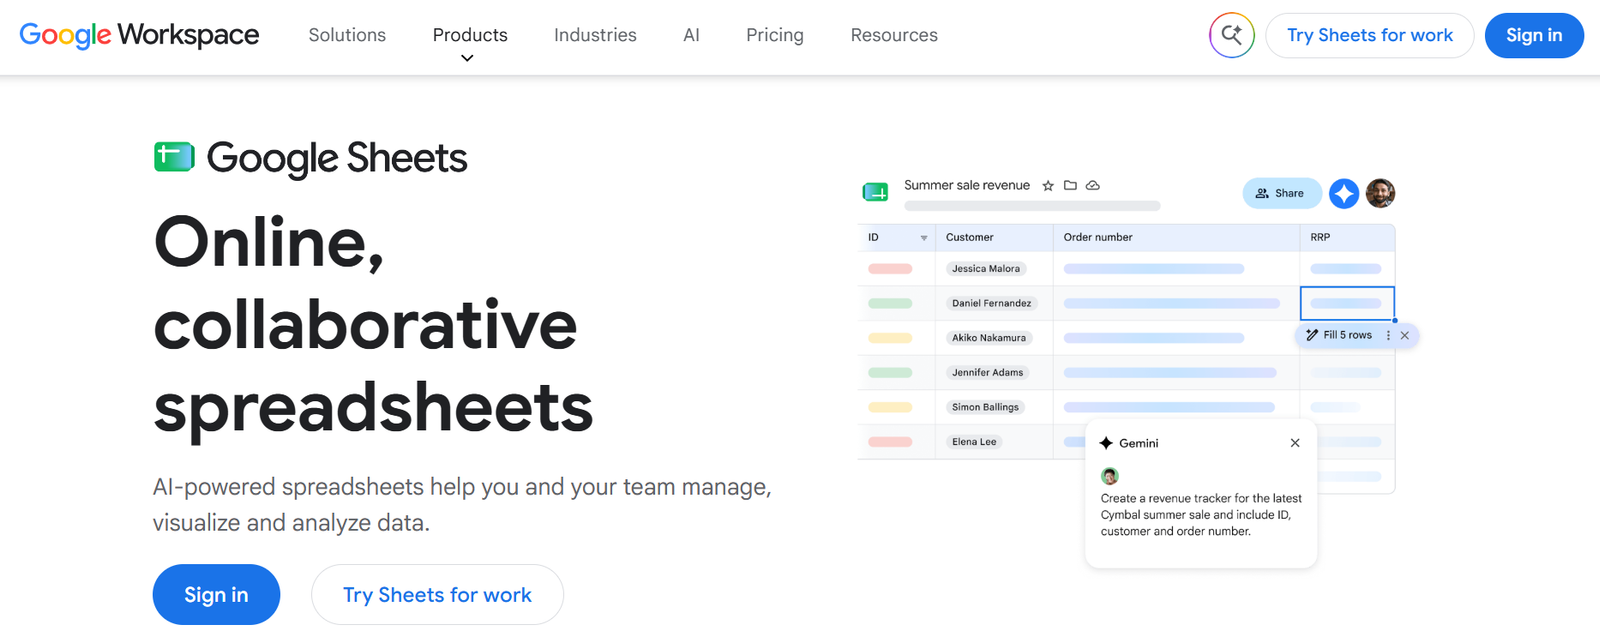Click the green ID pill in Daniel Fernandez row

[x=890, y=303]
